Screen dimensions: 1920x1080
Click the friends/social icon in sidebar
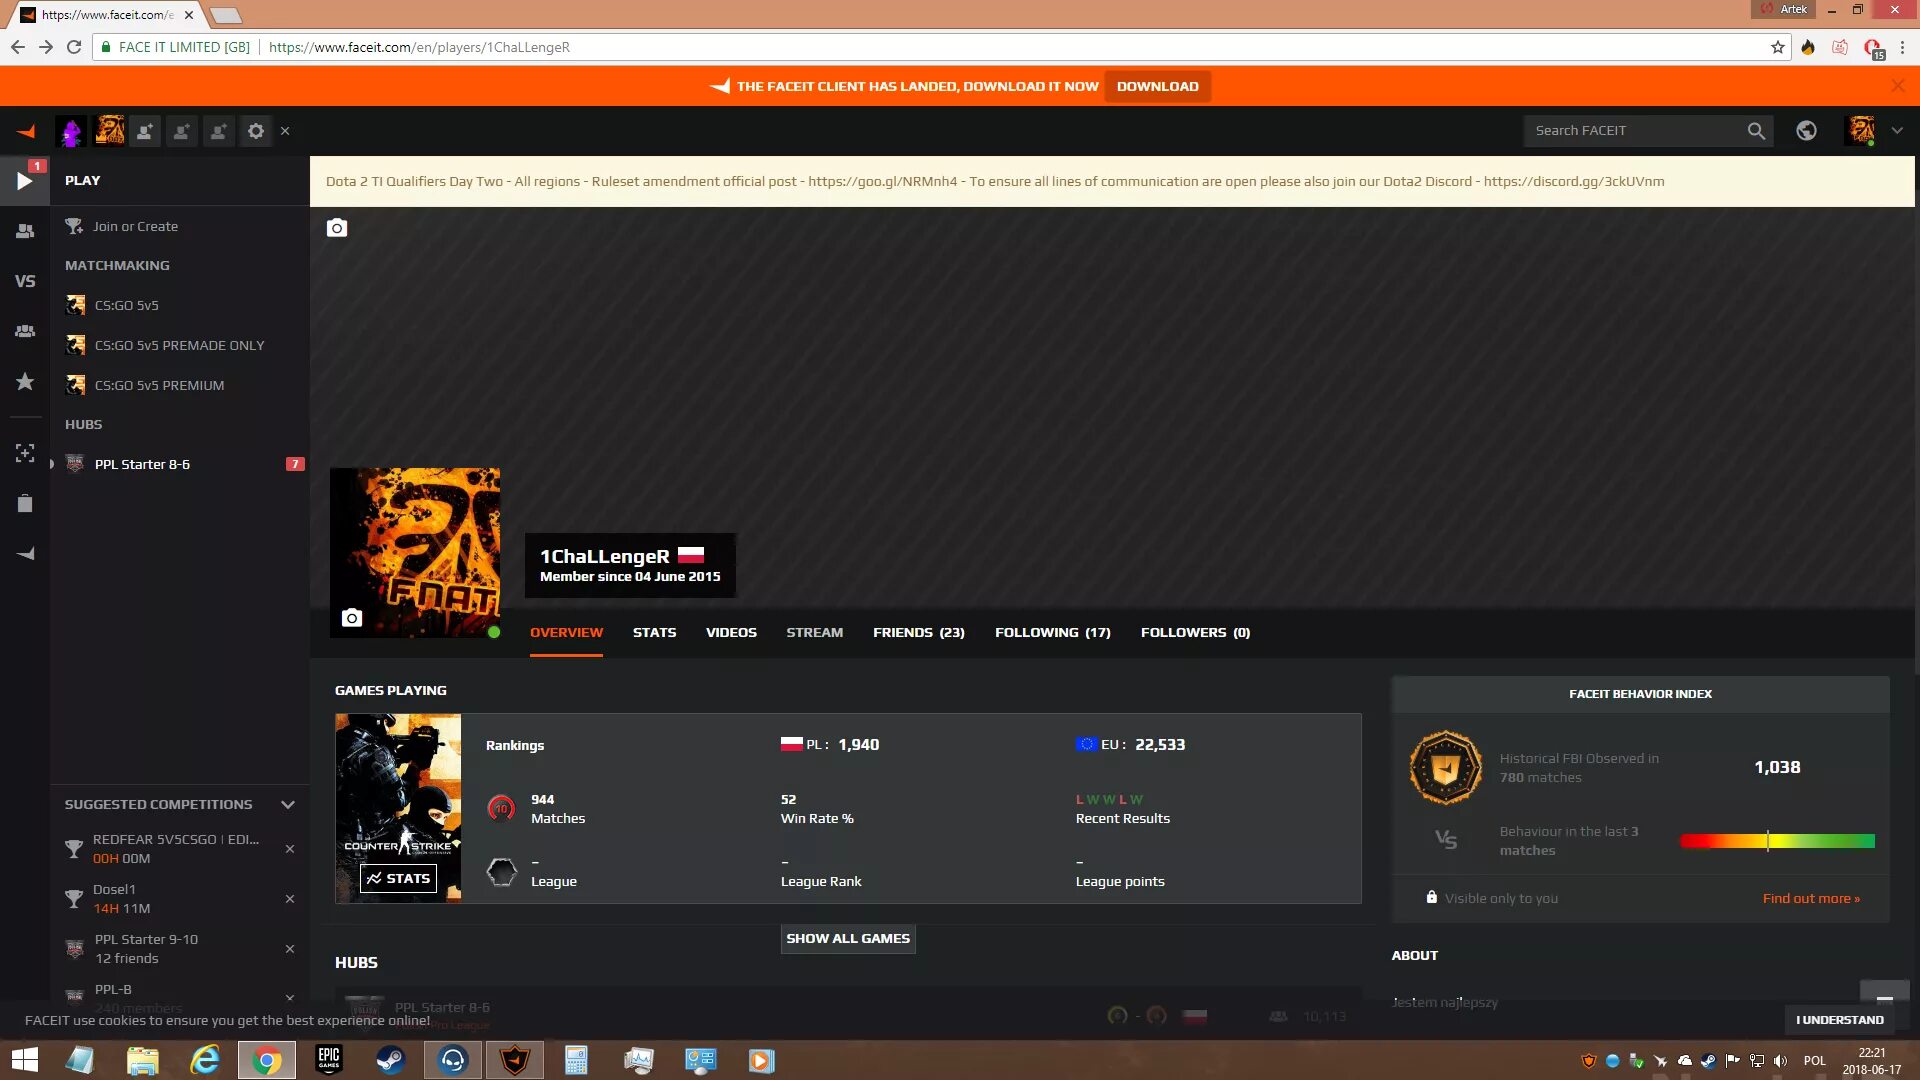[x=25, y=229]
